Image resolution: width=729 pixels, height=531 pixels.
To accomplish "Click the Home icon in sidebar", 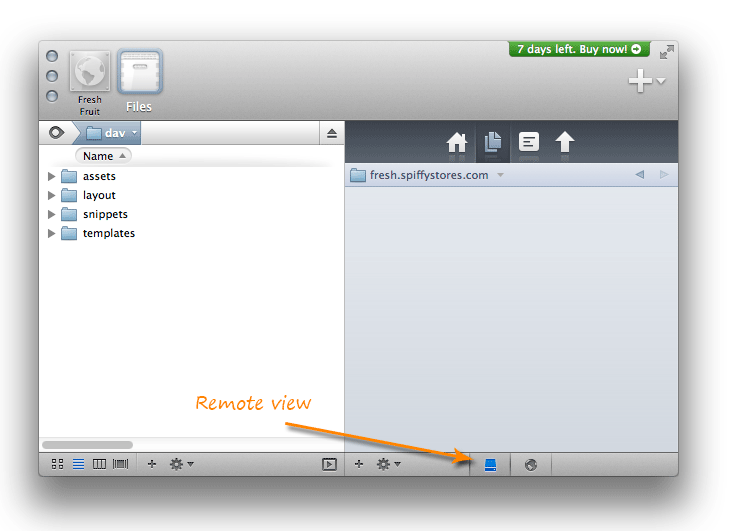I will pyautogui.click(x=457, y=143).
